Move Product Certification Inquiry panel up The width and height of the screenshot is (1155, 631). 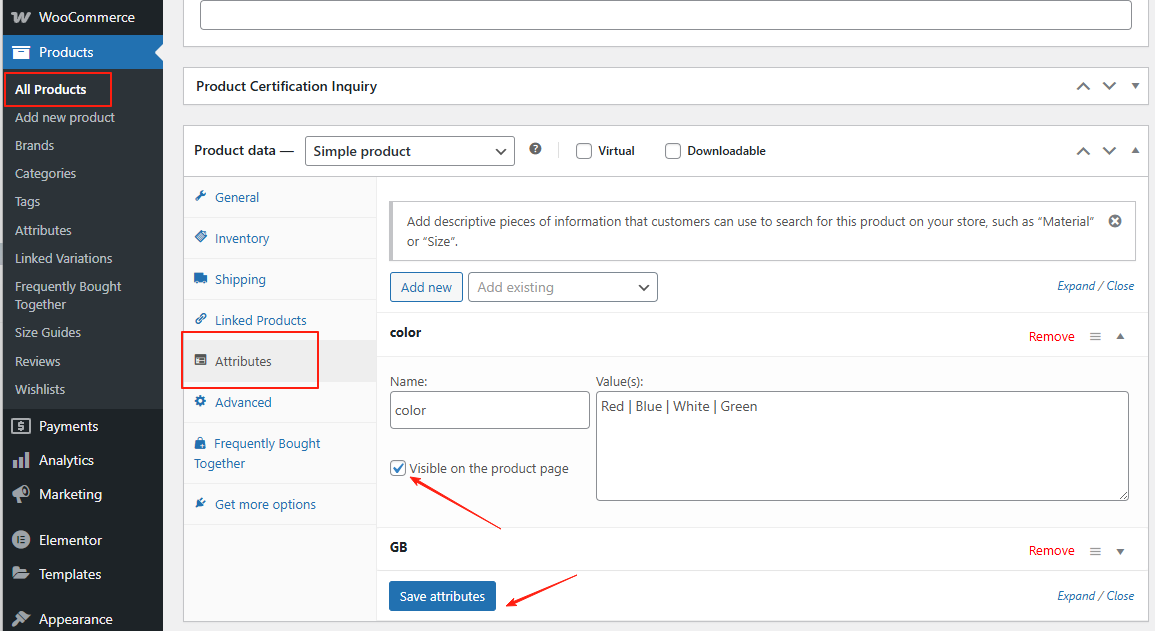click(x=1083, y=86)
